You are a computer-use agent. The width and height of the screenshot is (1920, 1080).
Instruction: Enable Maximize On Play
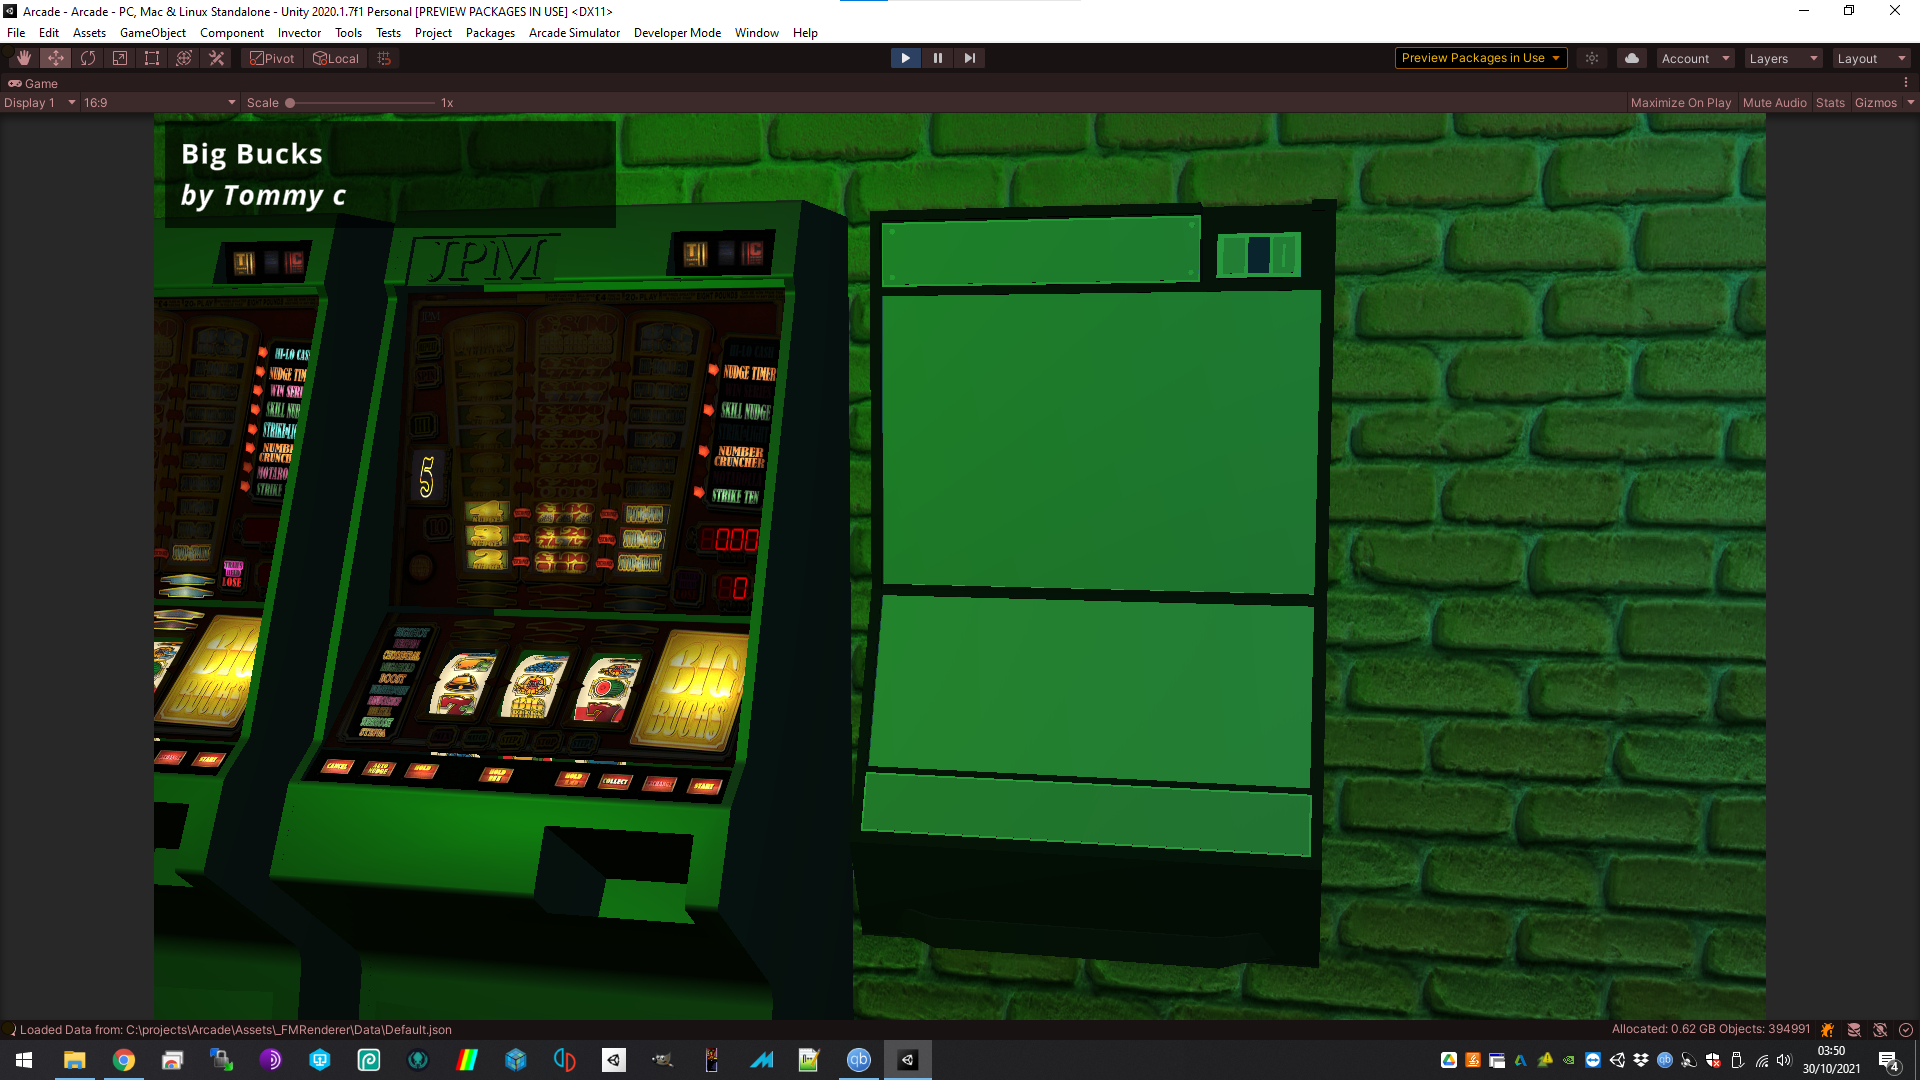1680,103
